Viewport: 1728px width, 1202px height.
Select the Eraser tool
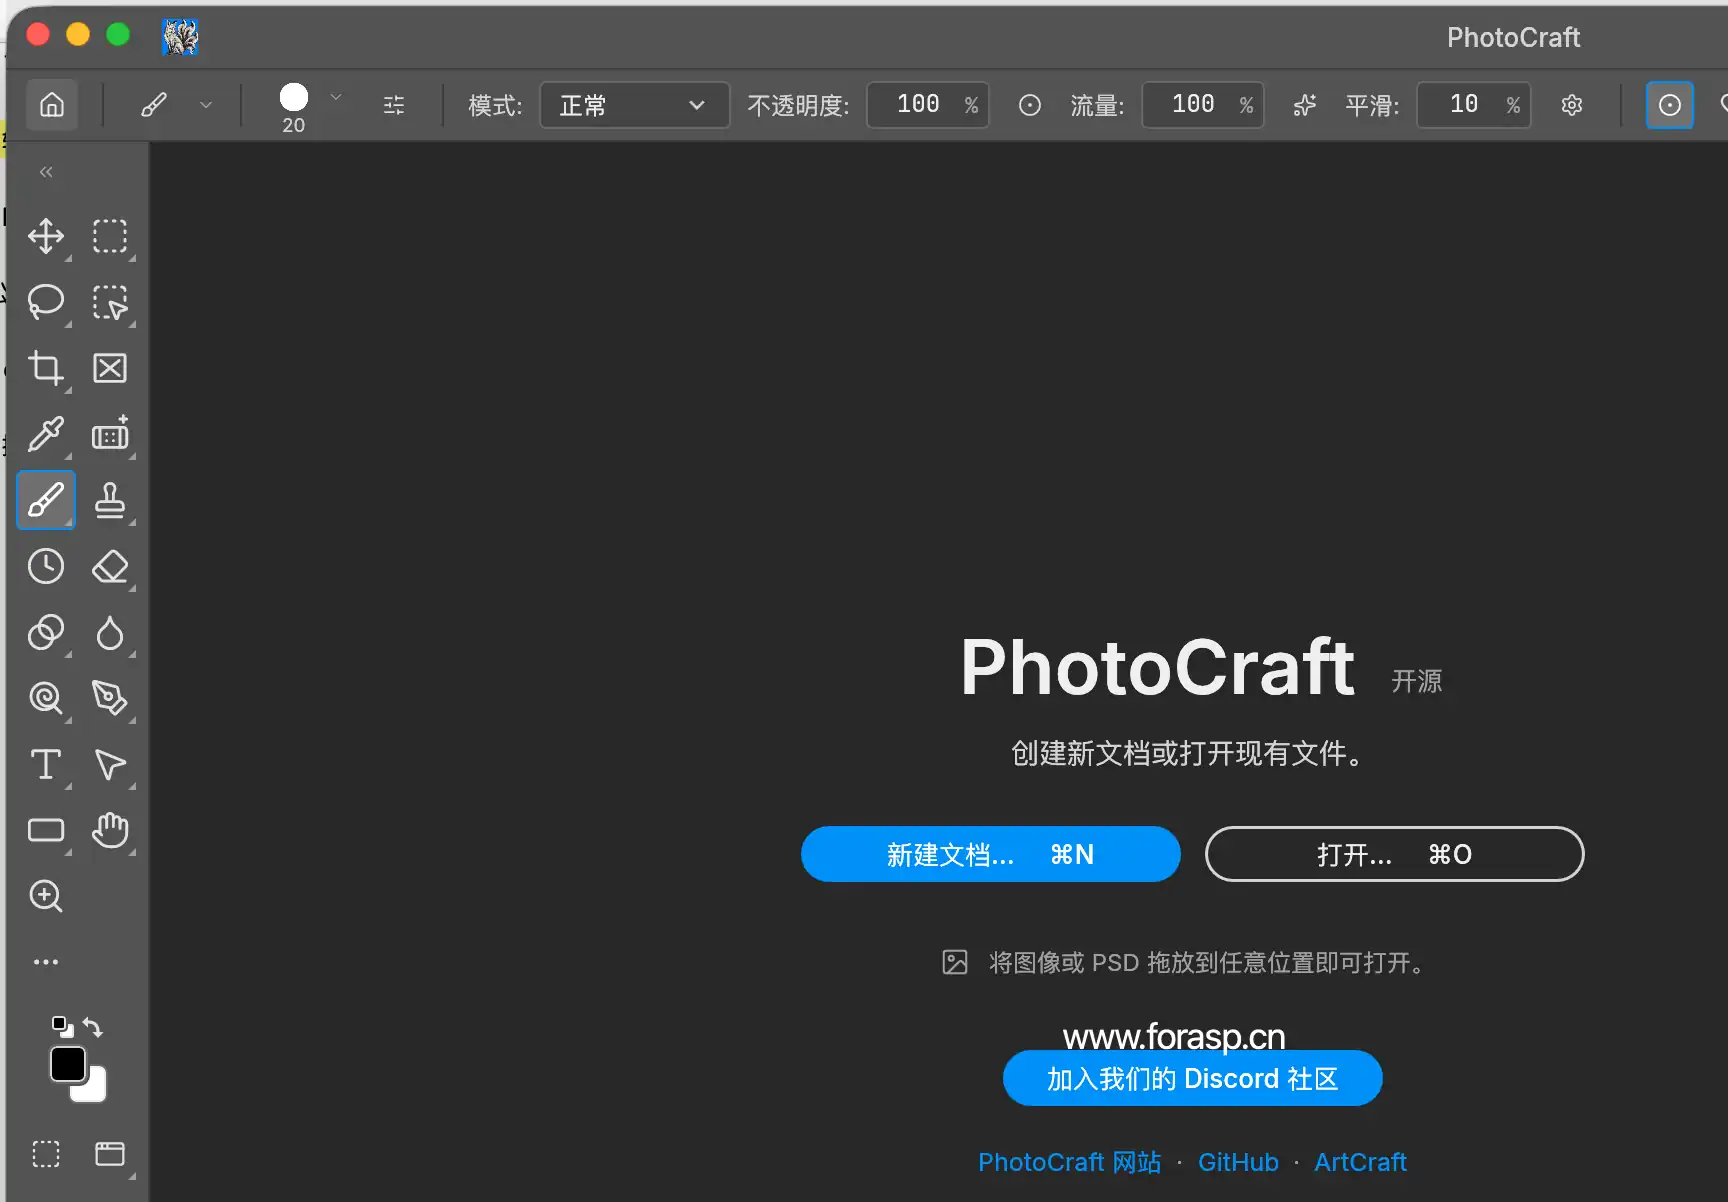point(110,566)
